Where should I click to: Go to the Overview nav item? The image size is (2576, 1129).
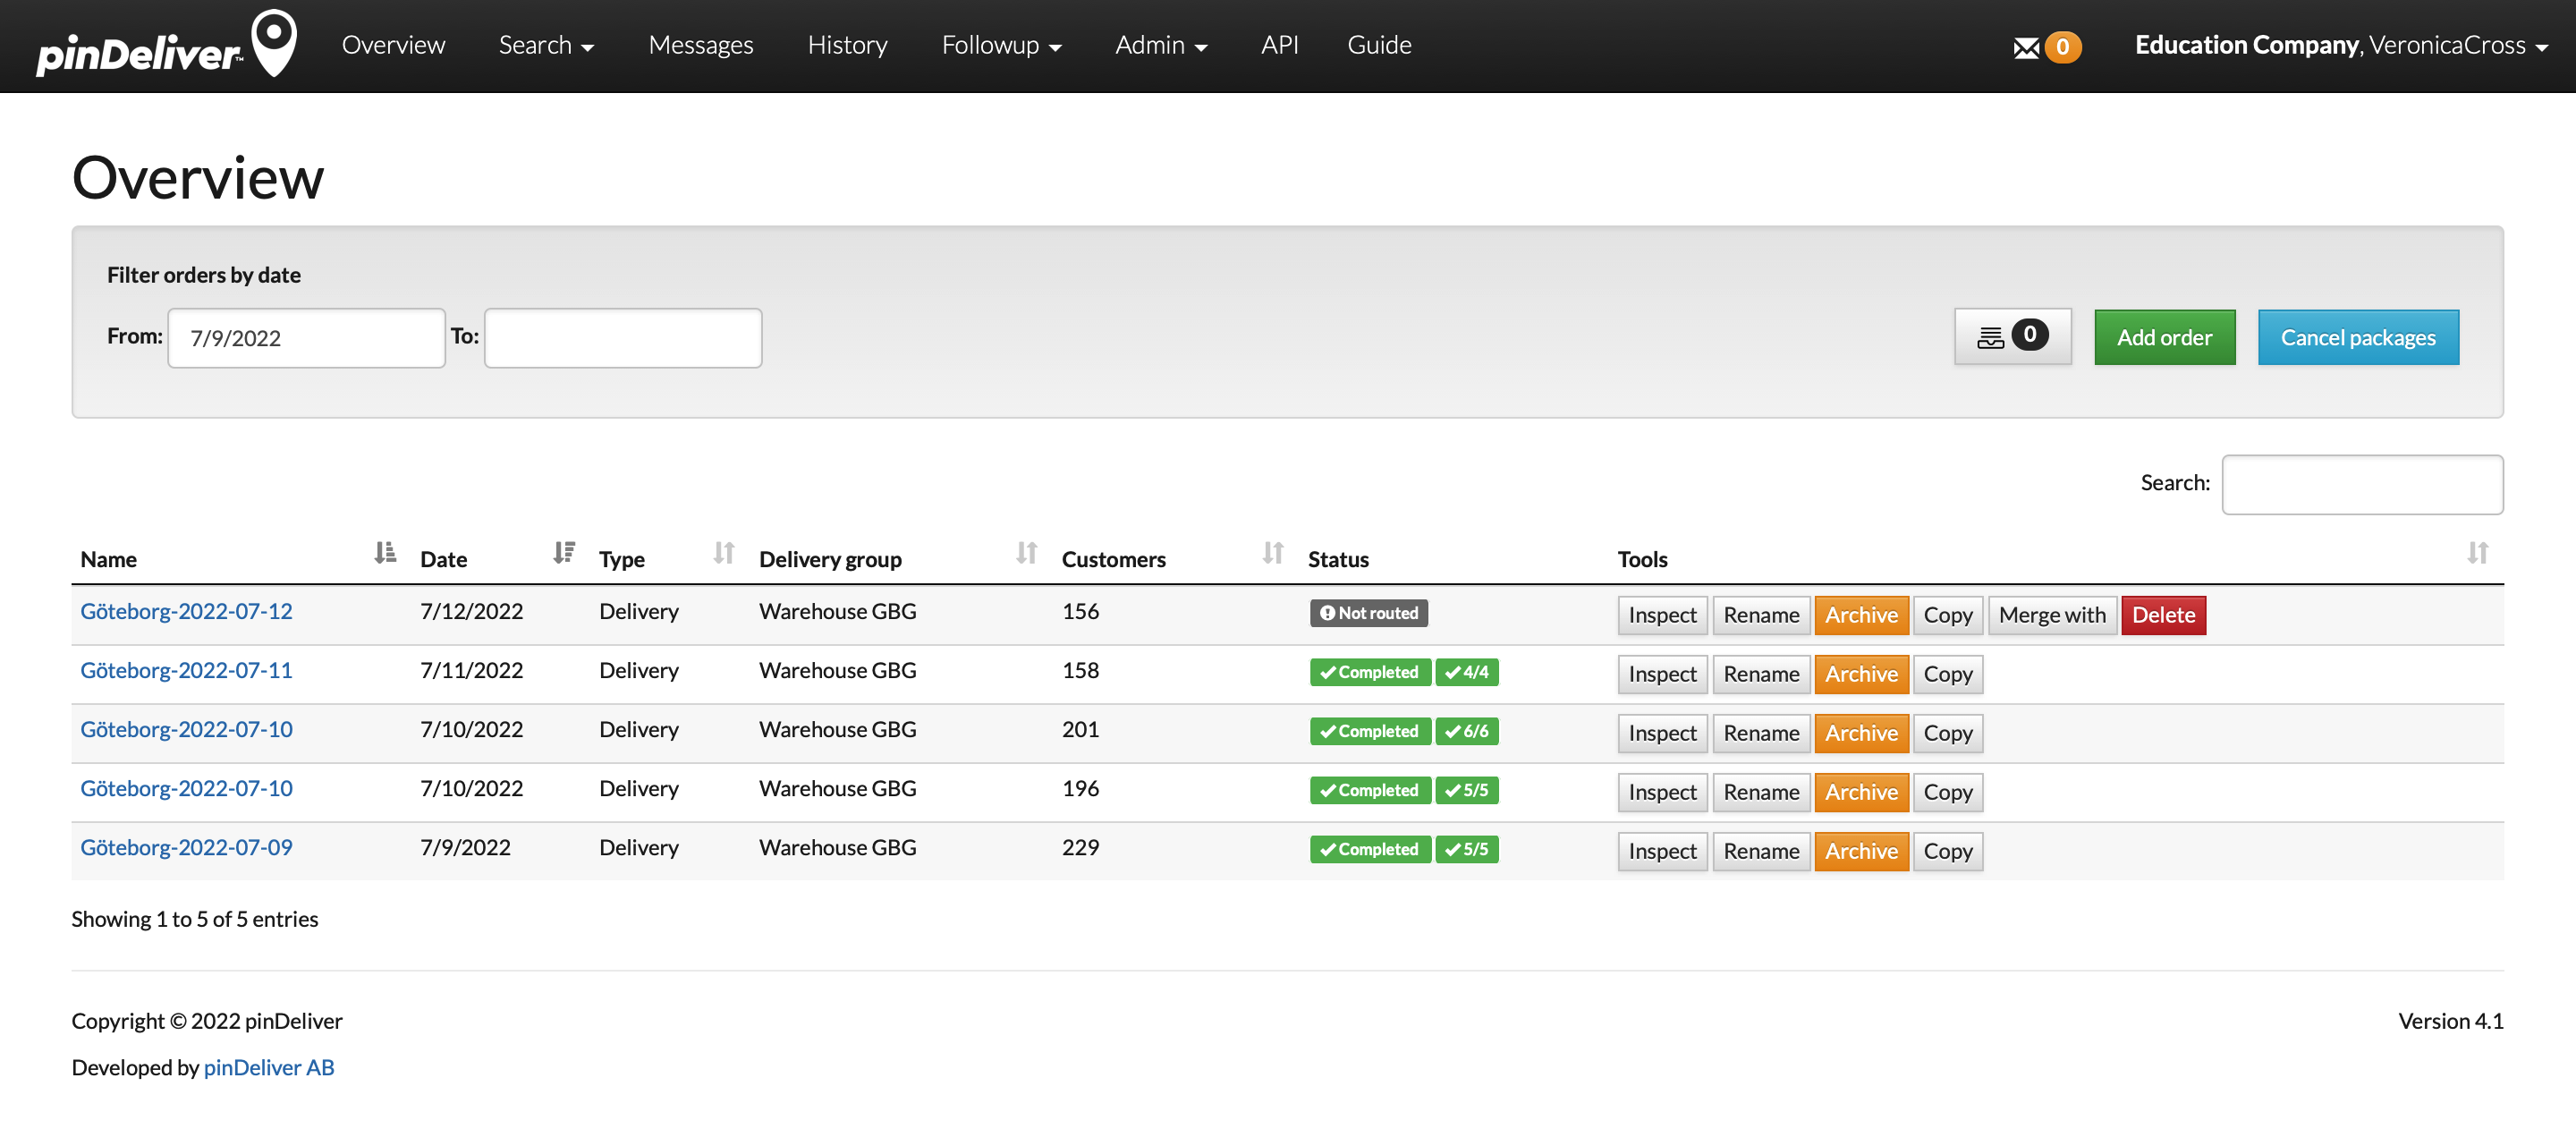(393, 45)
